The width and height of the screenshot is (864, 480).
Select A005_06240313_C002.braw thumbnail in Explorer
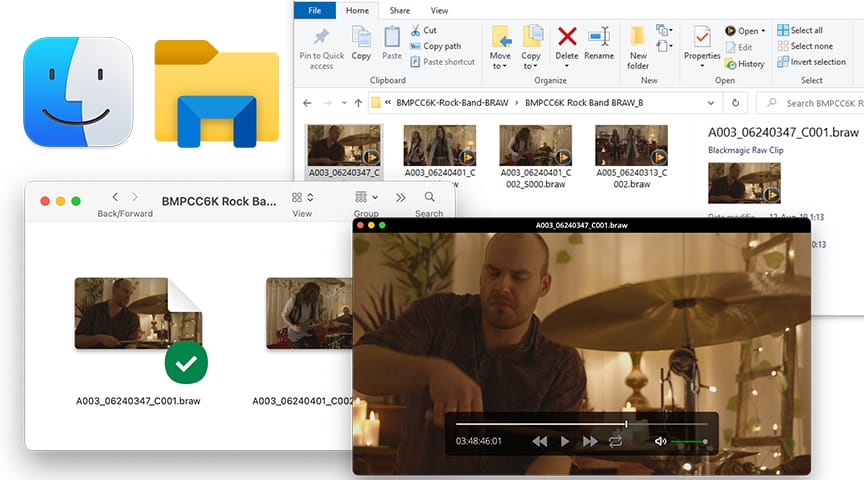click(631, 145)
